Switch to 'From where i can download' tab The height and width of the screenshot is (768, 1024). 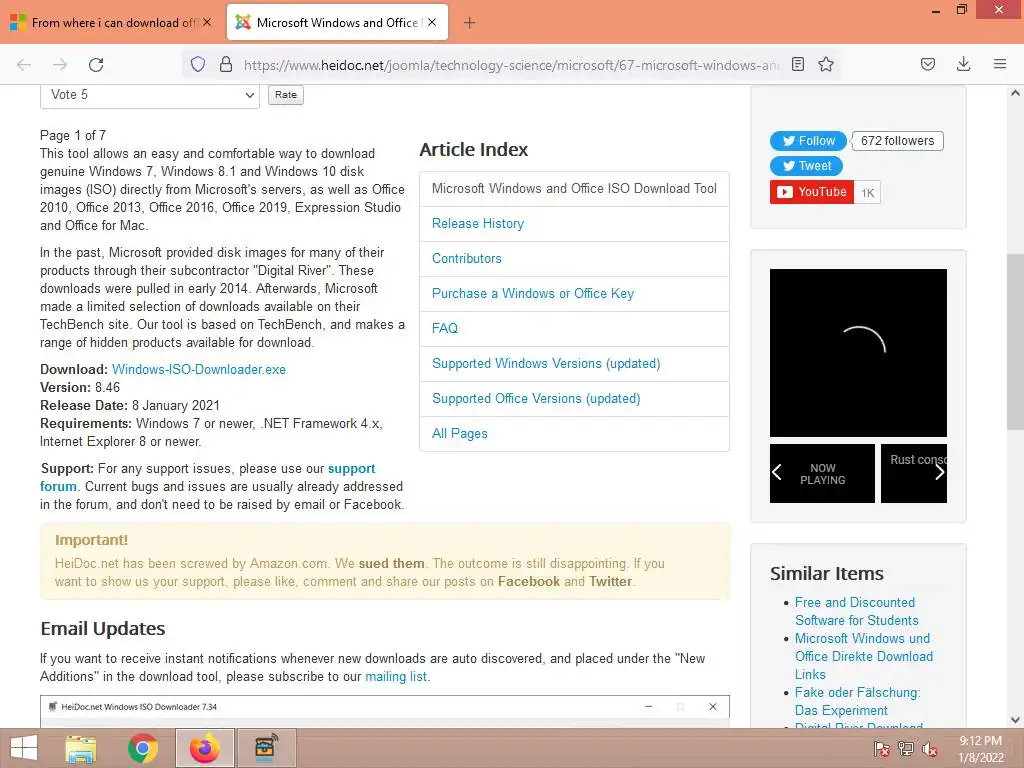pos(111,22)
